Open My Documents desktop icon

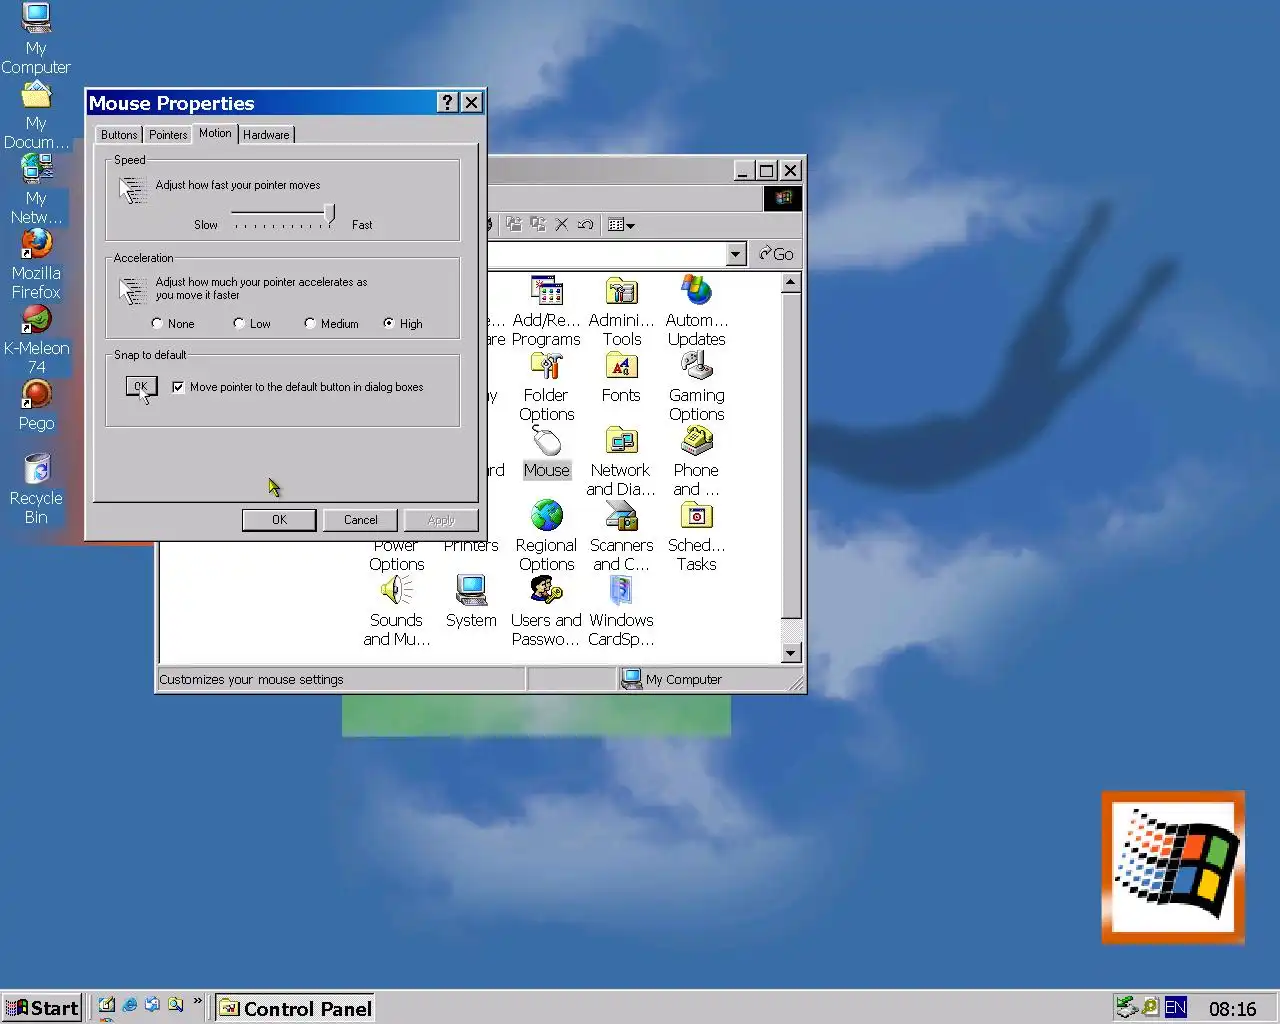36,114
